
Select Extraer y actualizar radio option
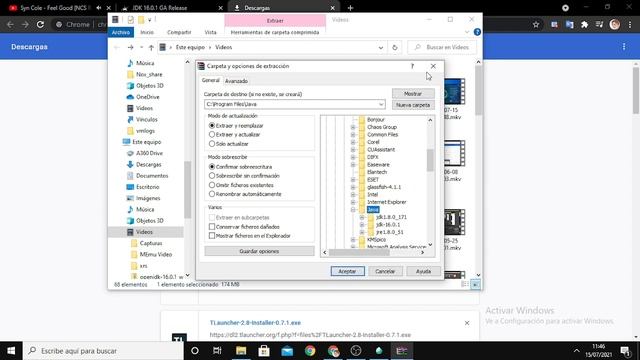point(211,134)
